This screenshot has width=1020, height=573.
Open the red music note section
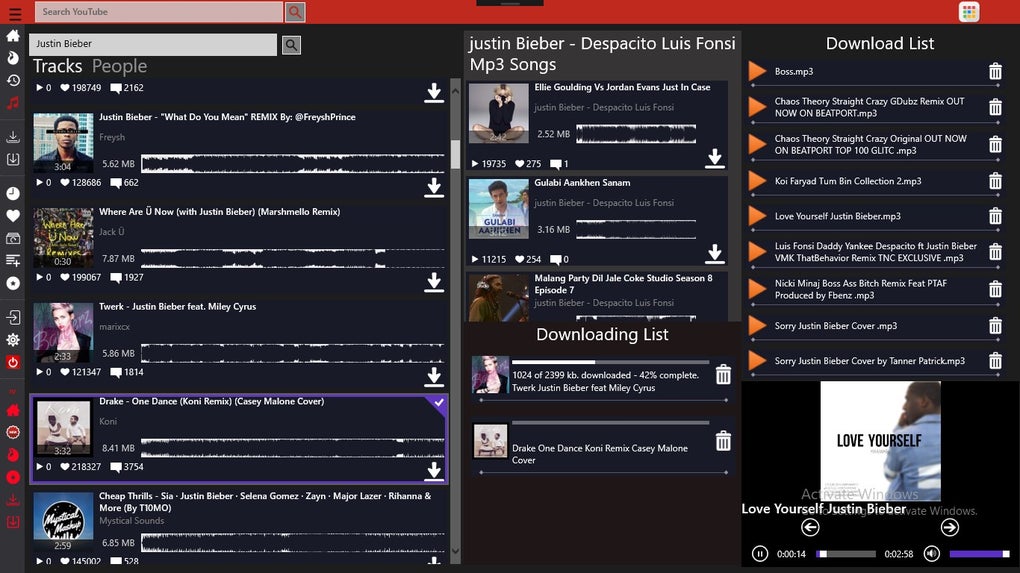pyautogui.click(x=13, y=103)
